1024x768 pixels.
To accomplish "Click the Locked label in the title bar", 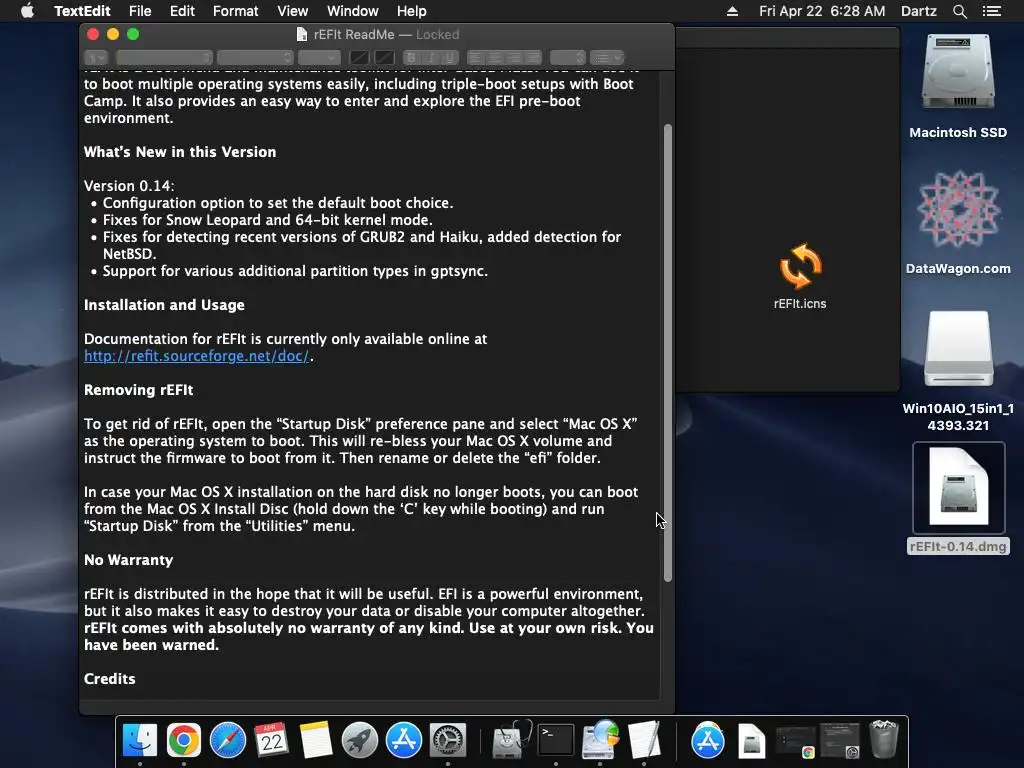I will point(438,35).
